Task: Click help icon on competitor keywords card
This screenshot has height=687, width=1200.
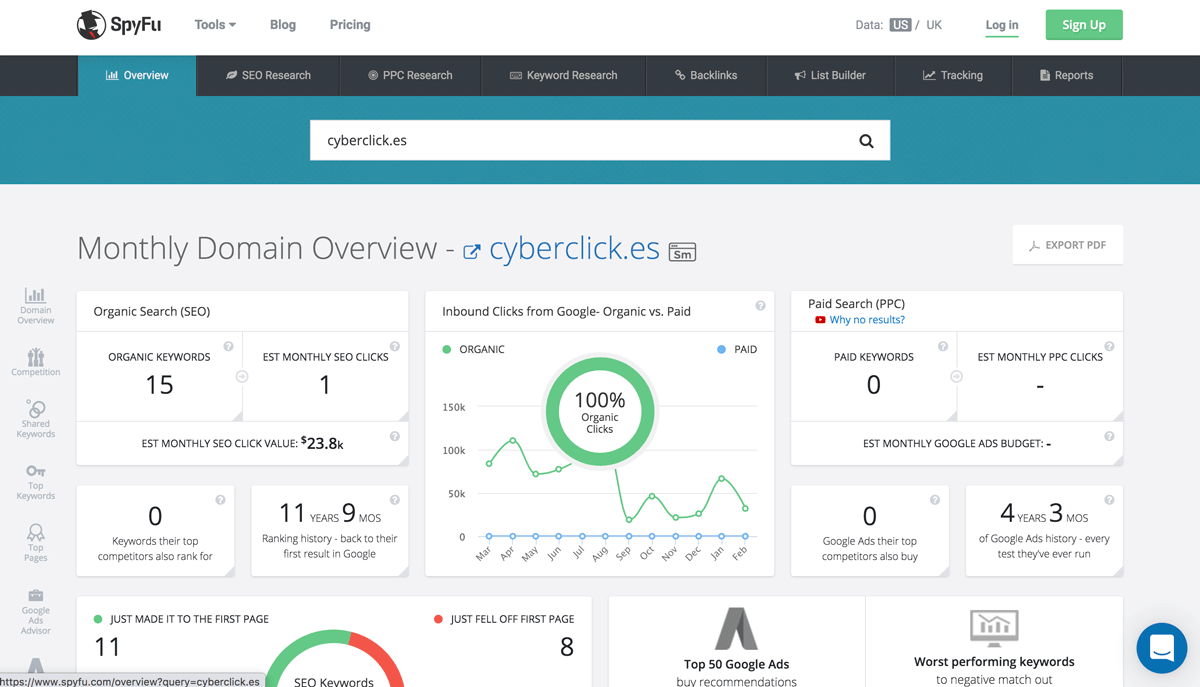Action: point(220,500)
